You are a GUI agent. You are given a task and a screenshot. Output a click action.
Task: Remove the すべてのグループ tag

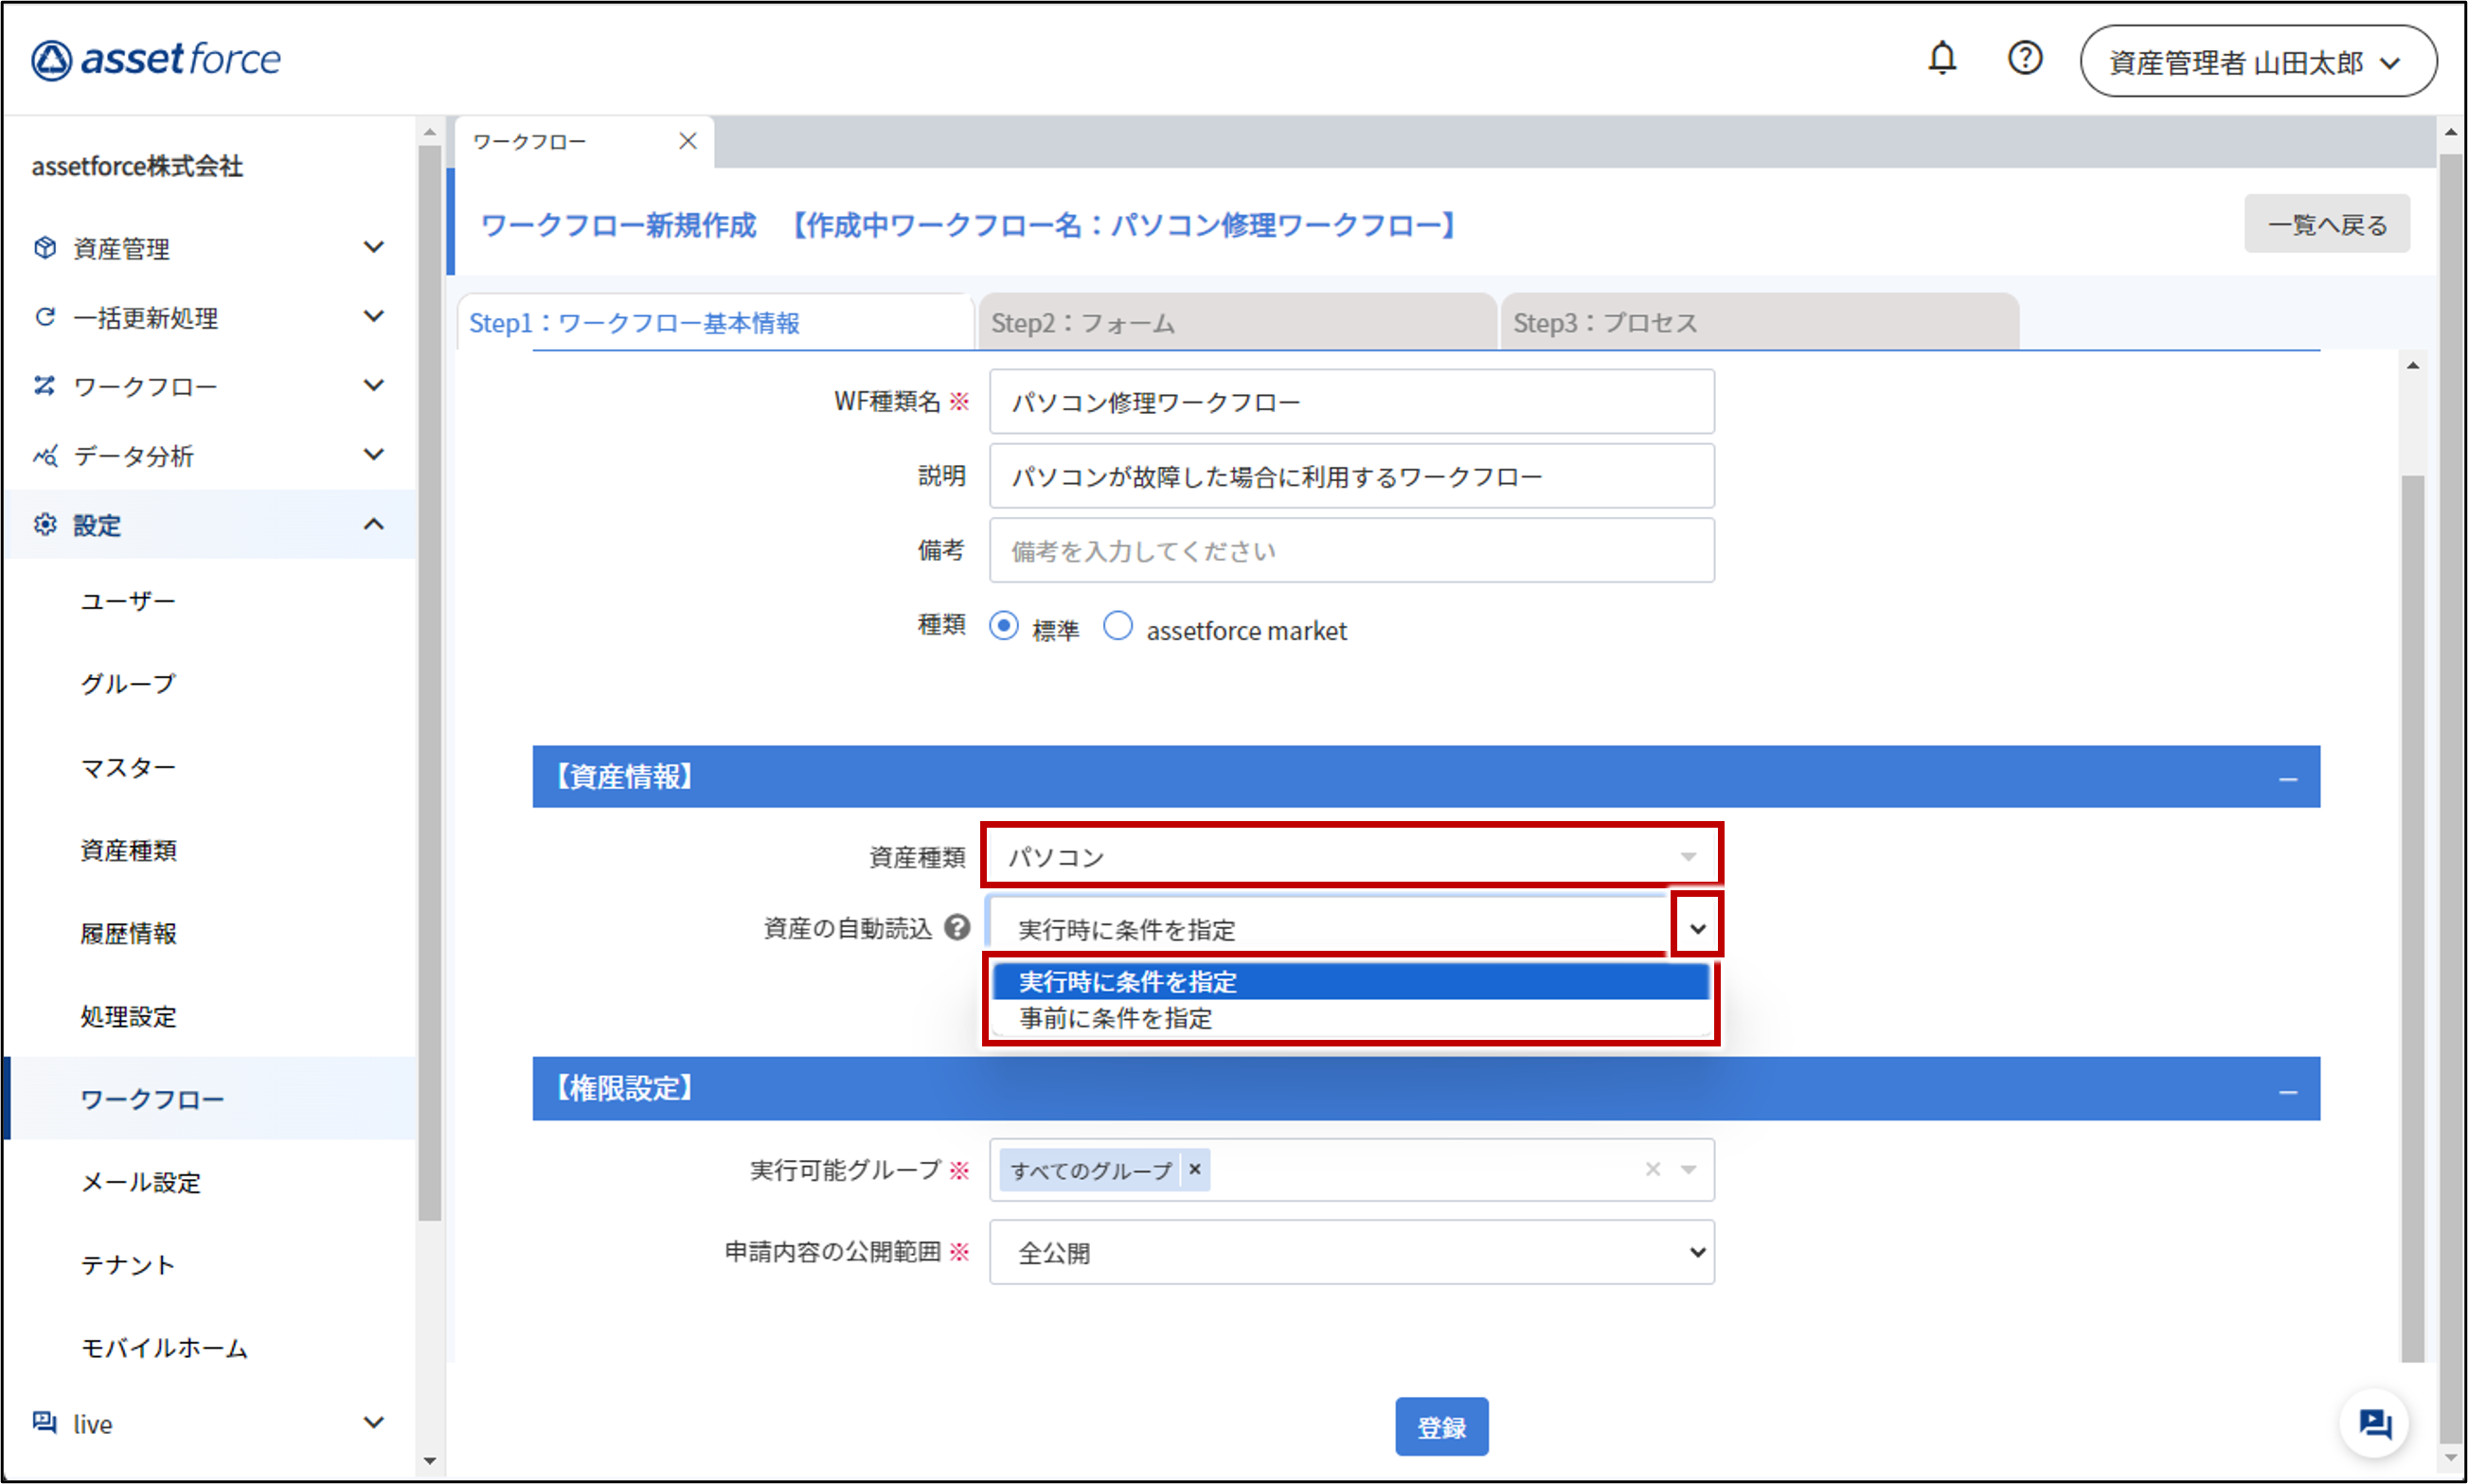coord(1195,1169)
